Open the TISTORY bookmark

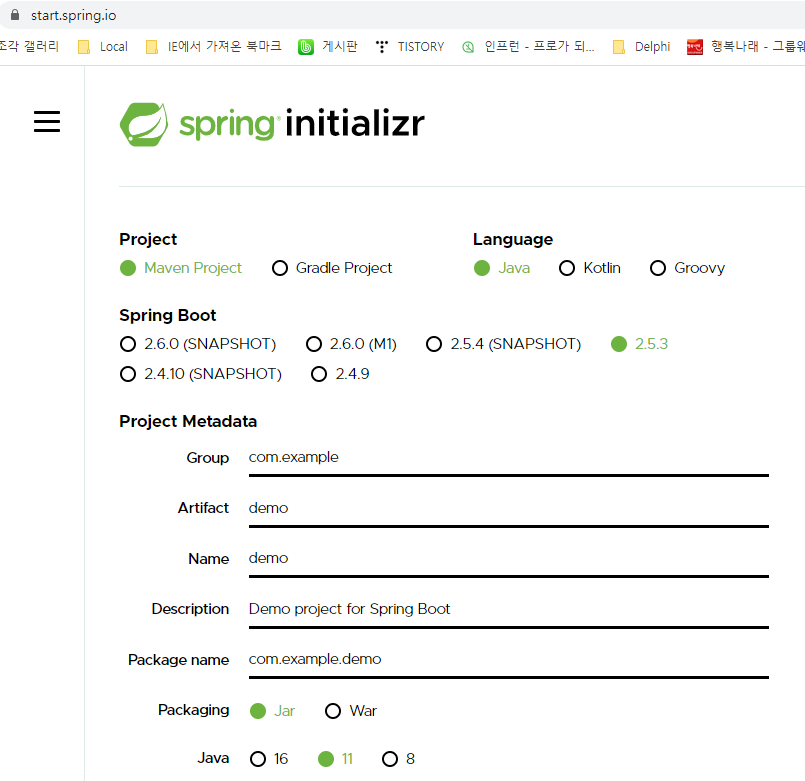[410, 47]
